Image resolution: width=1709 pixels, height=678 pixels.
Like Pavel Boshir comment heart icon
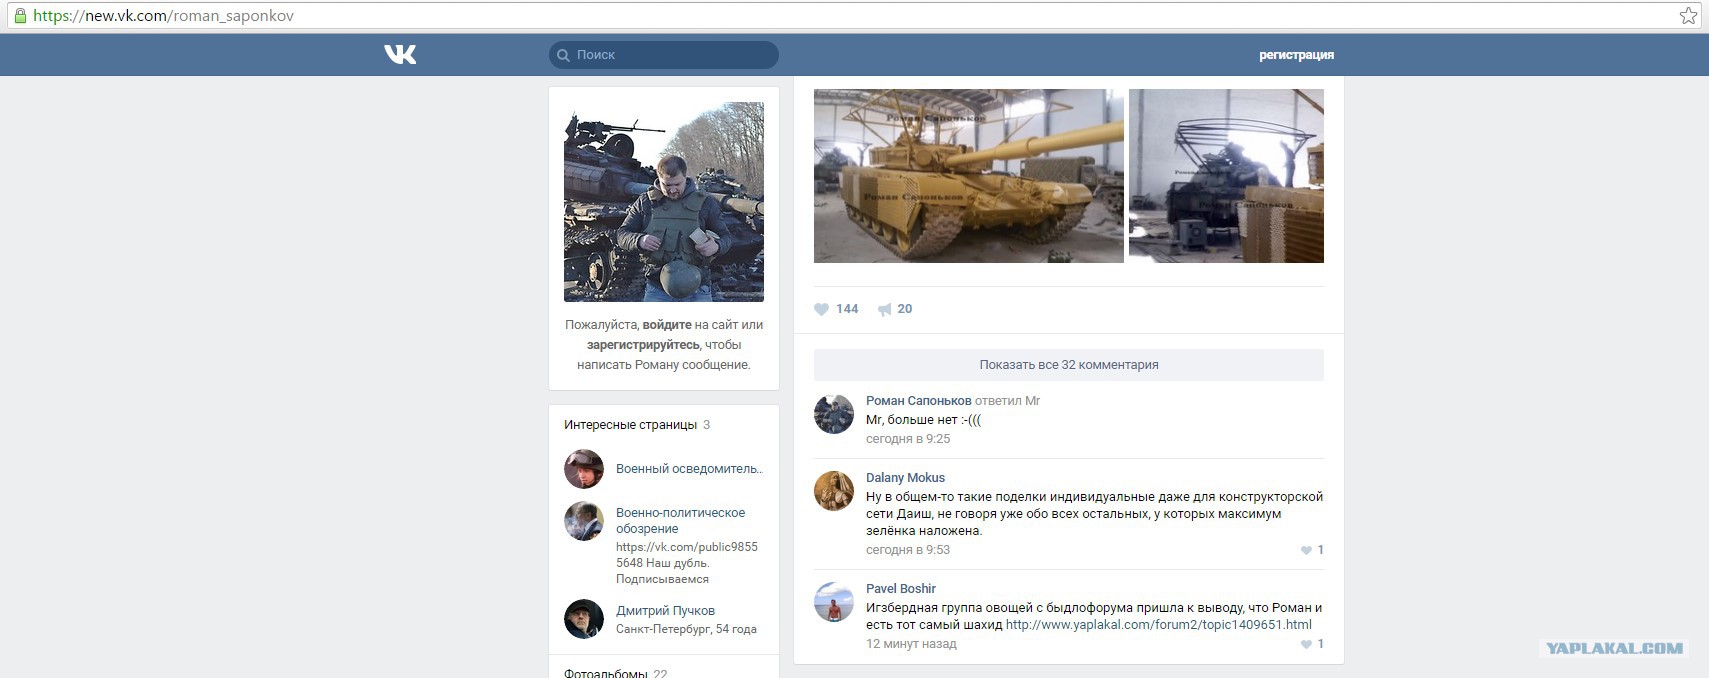coord(1306,644)
